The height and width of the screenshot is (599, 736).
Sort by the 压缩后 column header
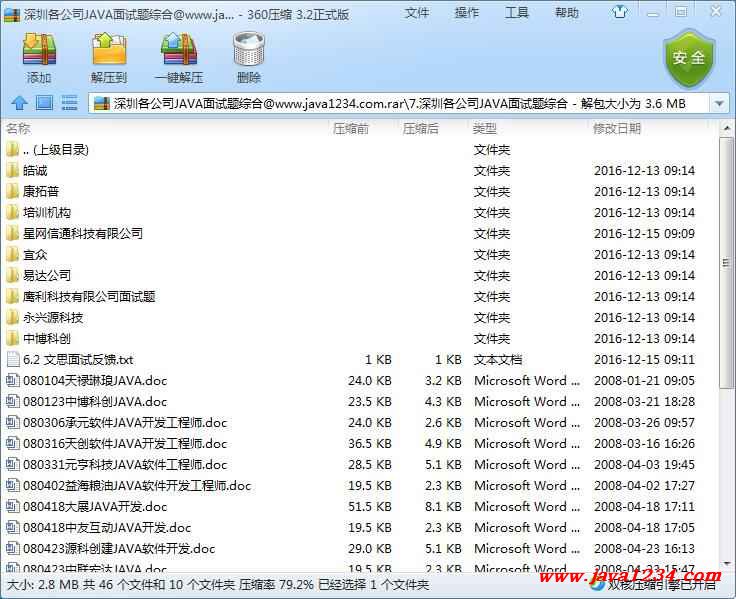[421, 128]
